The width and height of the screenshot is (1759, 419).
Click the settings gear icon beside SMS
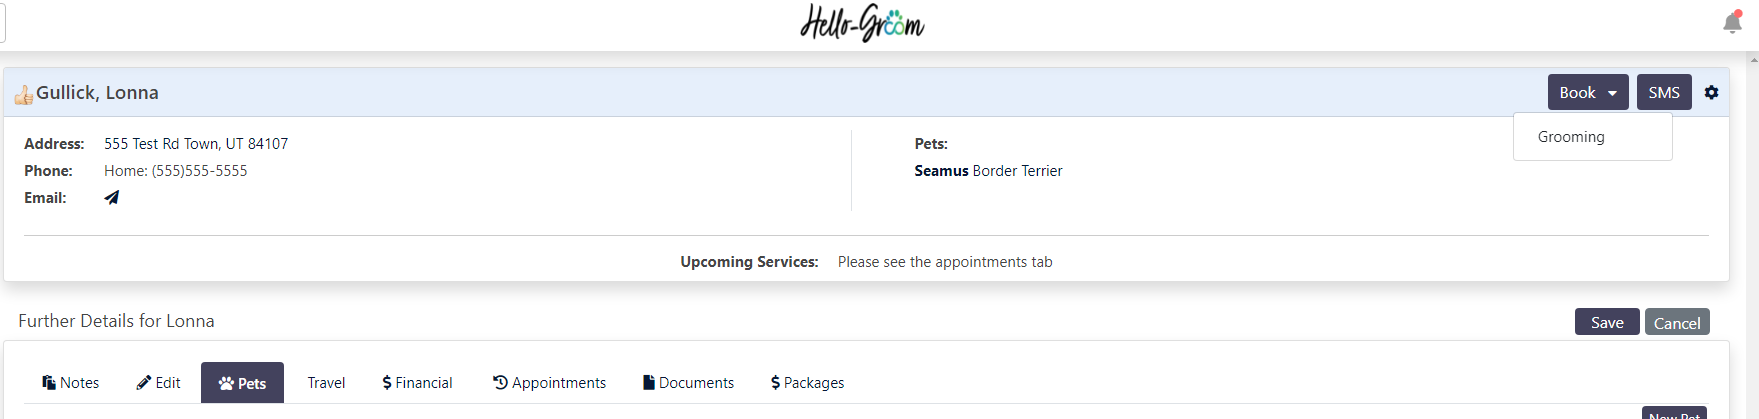point(1711,92)
